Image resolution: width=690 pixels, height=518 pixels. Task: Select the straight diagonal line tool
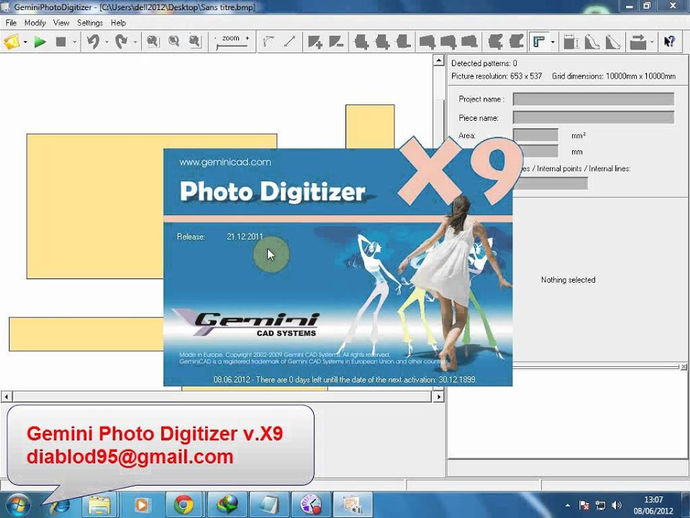coord(289,42)
